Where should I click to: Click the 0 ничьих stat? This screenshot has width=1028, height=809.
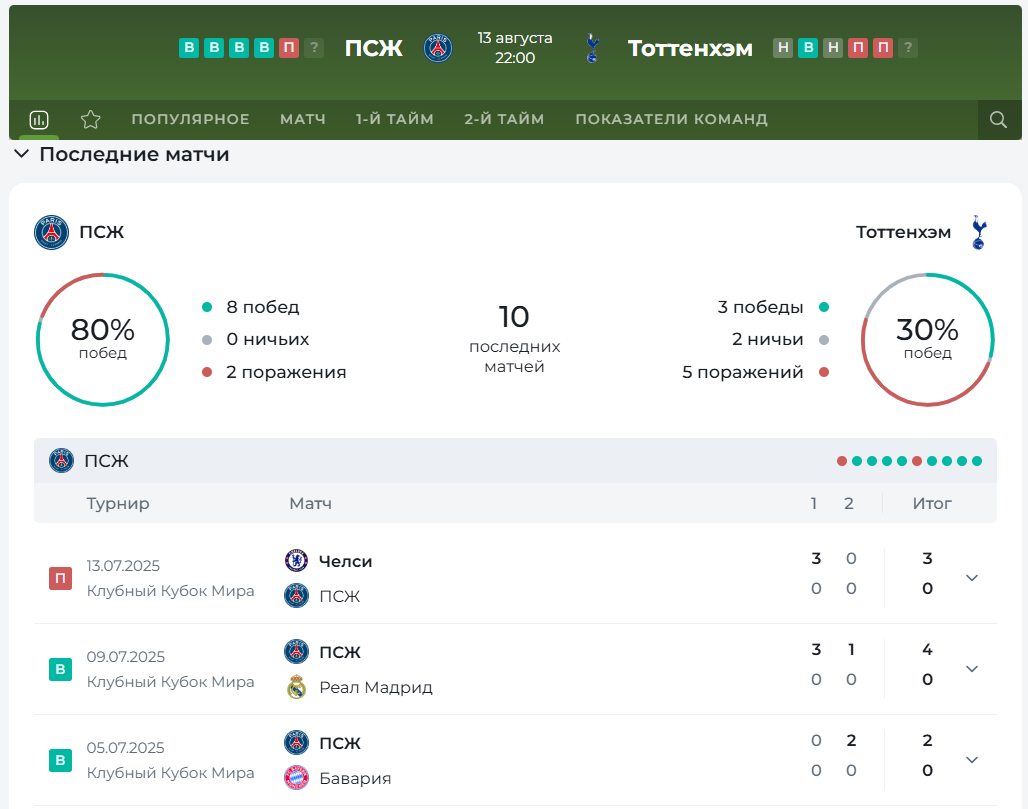[x=267, y=340]
